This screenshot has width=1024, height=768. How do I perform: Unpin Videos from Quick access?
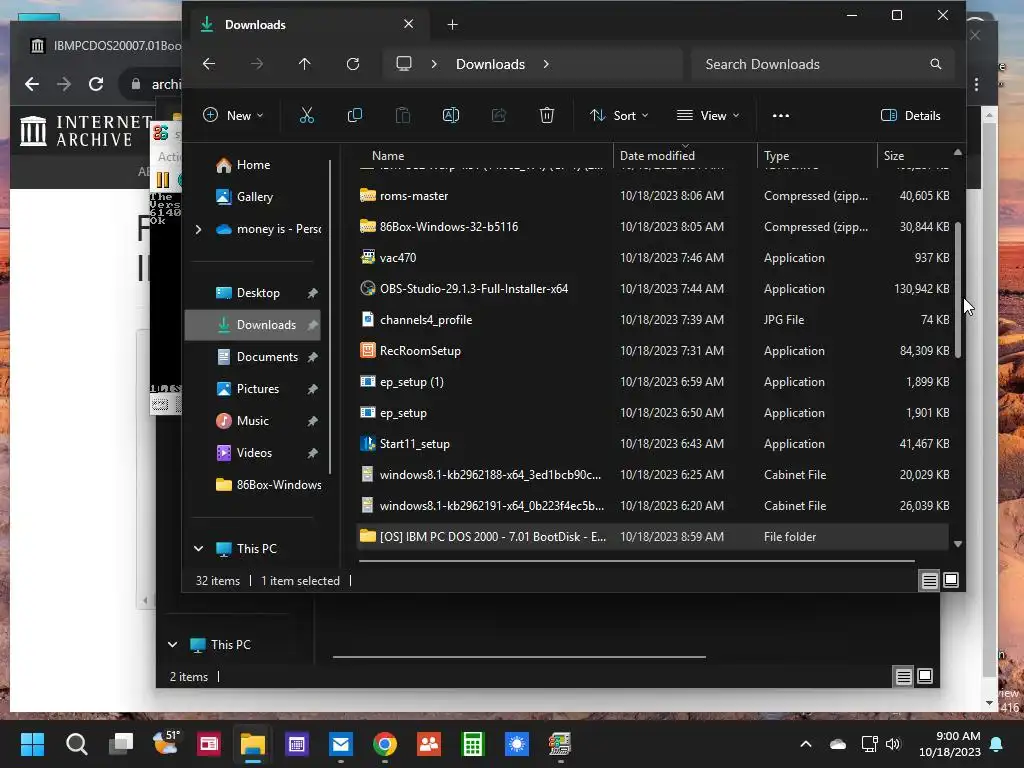click(x=313, y=453)
